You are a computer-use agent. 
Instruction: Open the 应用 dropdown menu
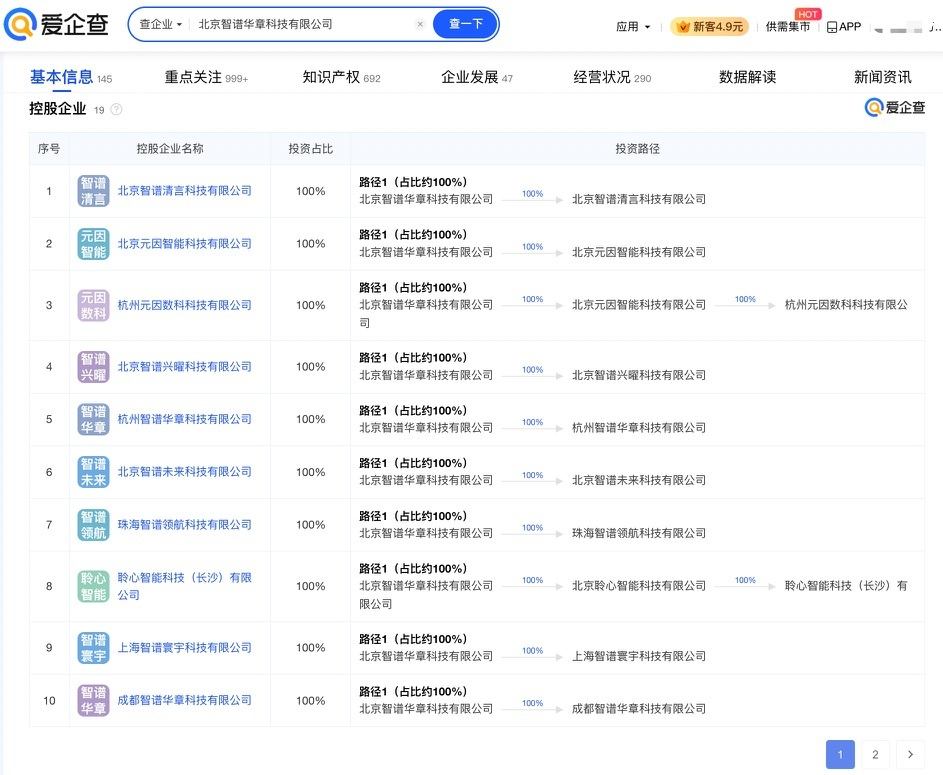point(633,27)
